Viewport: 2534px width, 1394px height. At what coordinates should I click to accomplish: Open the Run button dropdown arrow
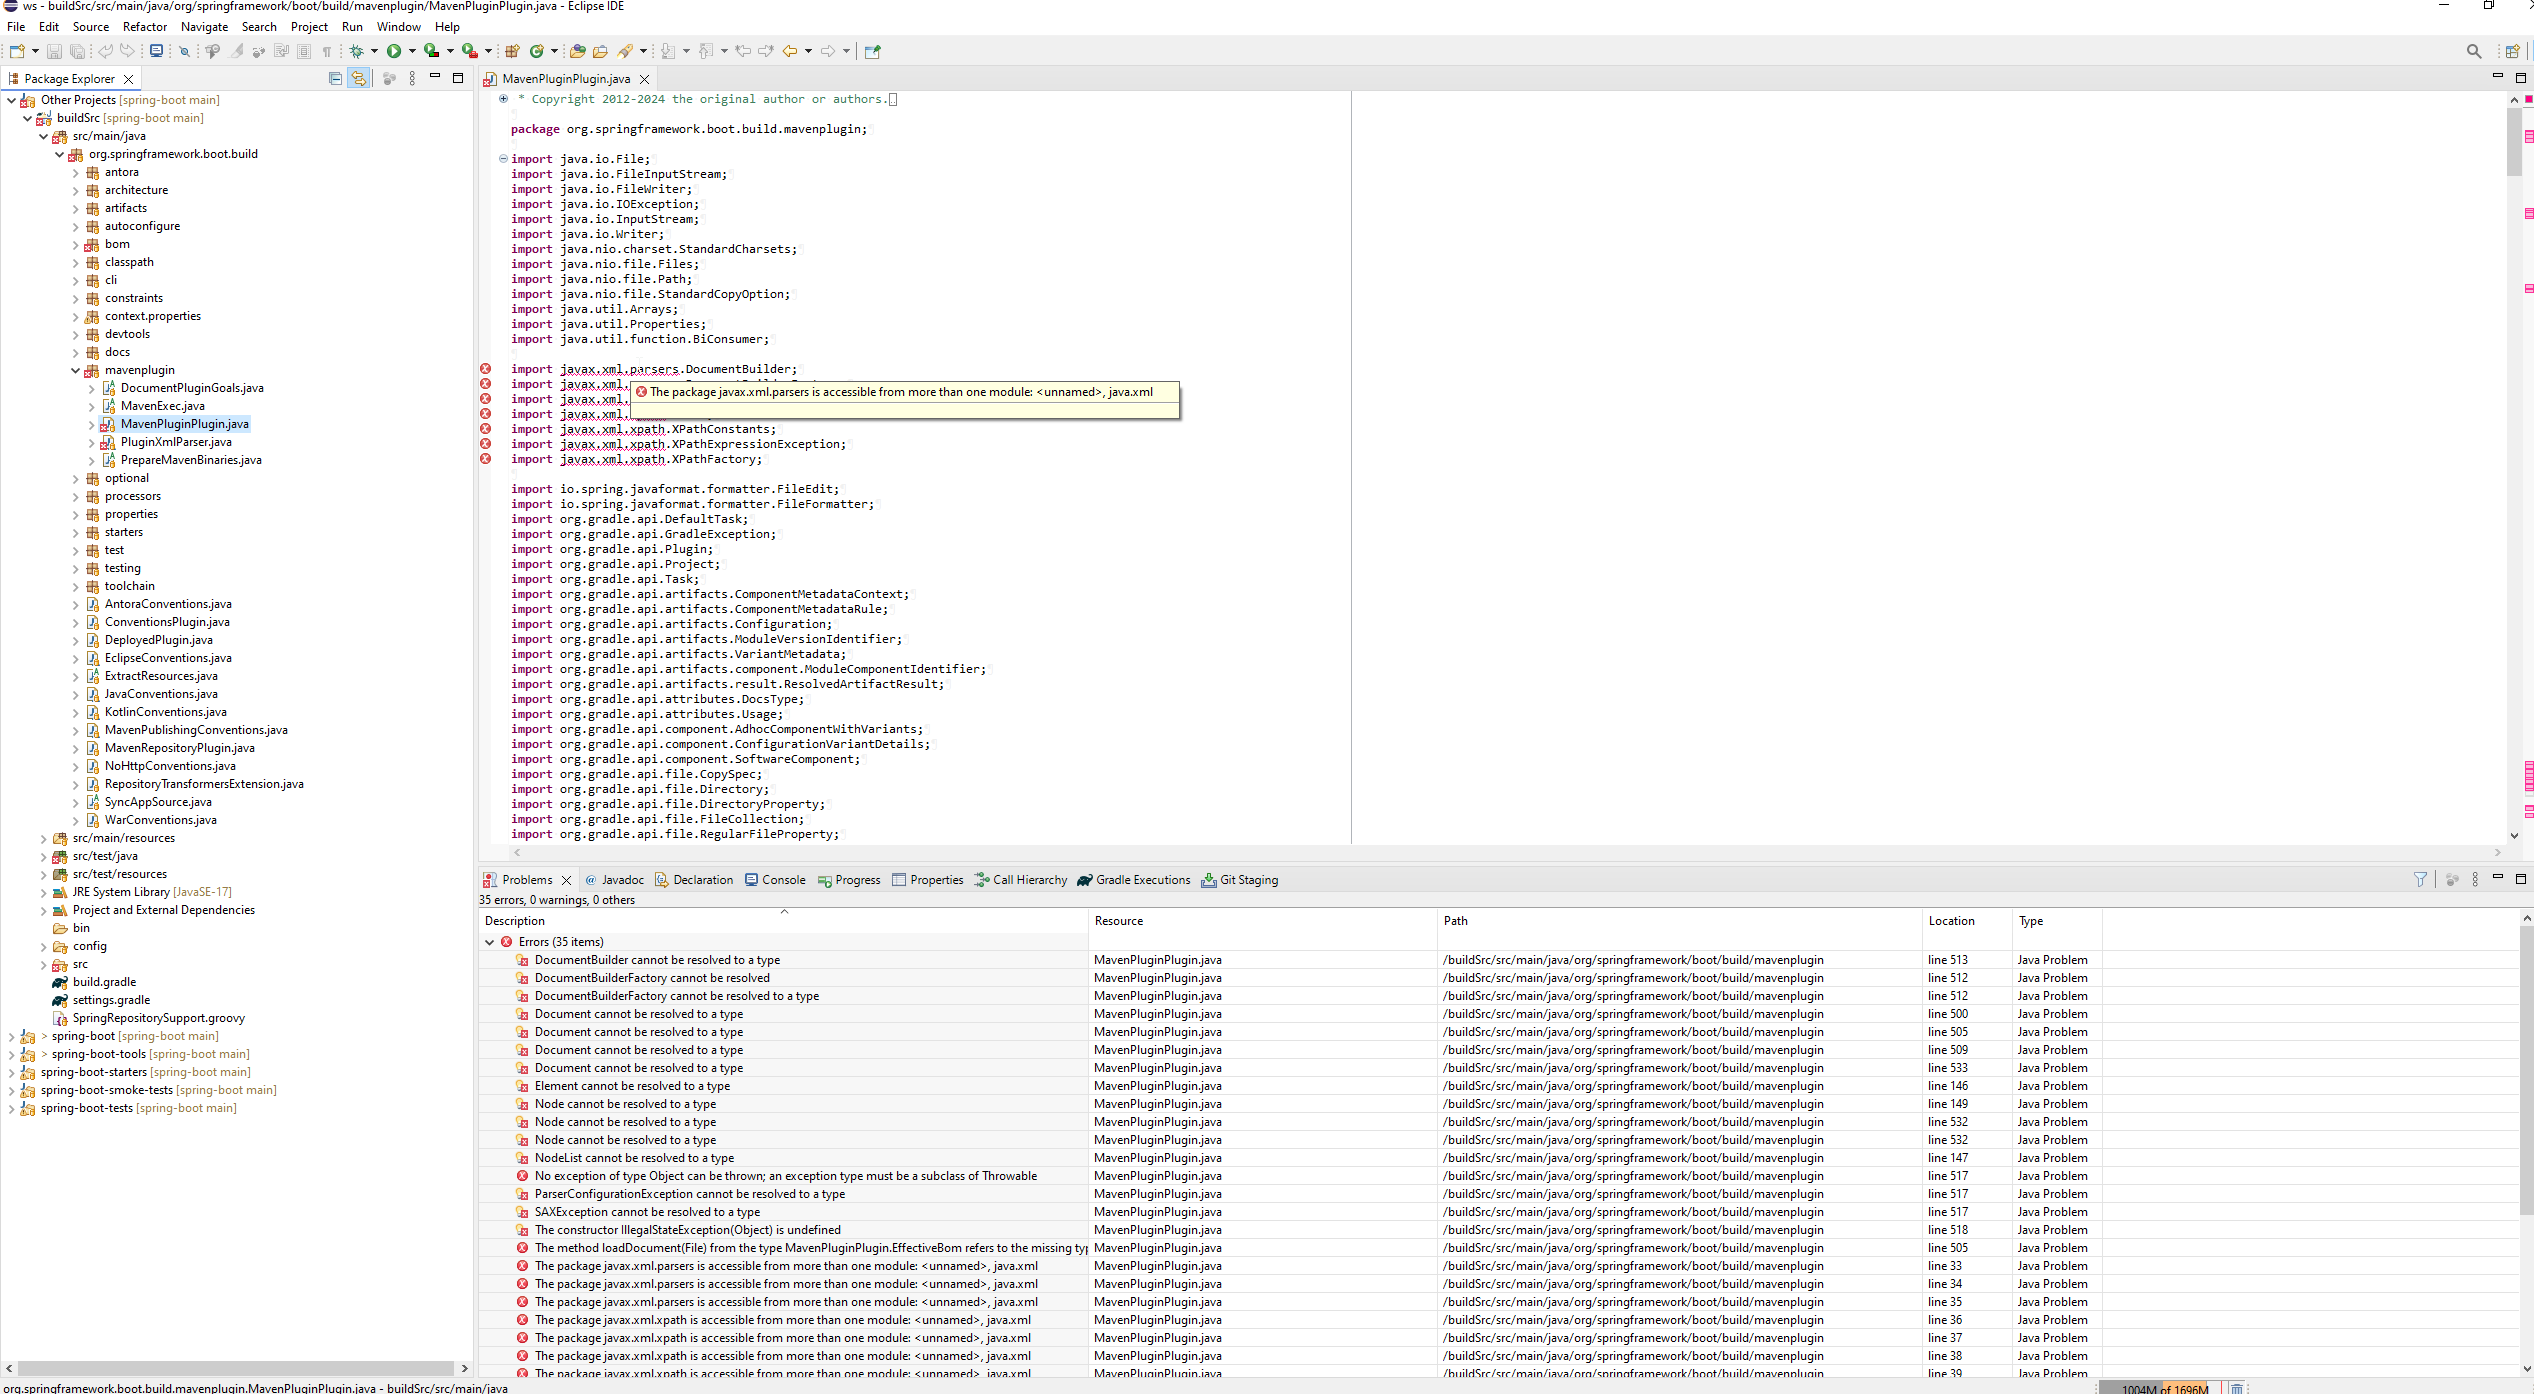click(x=410, y=51)
